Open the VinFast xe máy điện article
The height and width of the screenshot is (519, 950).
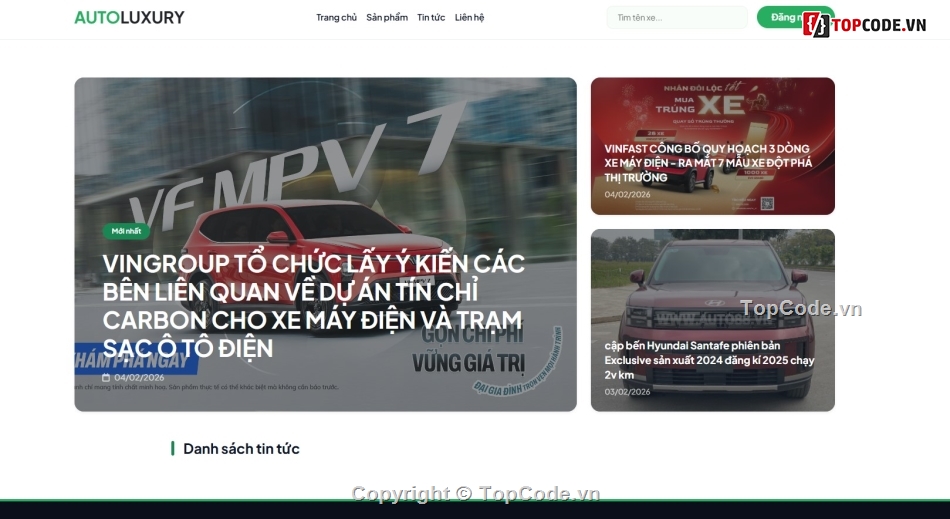click(x=708, y=162)
